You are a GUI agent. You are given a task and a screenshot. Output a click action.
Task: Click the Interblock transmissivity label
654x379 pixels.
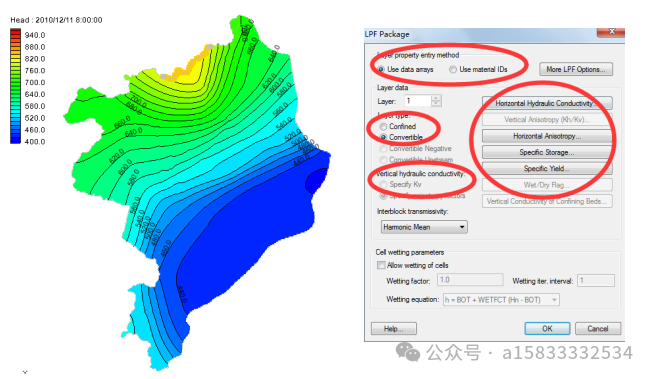pos(413,211)
